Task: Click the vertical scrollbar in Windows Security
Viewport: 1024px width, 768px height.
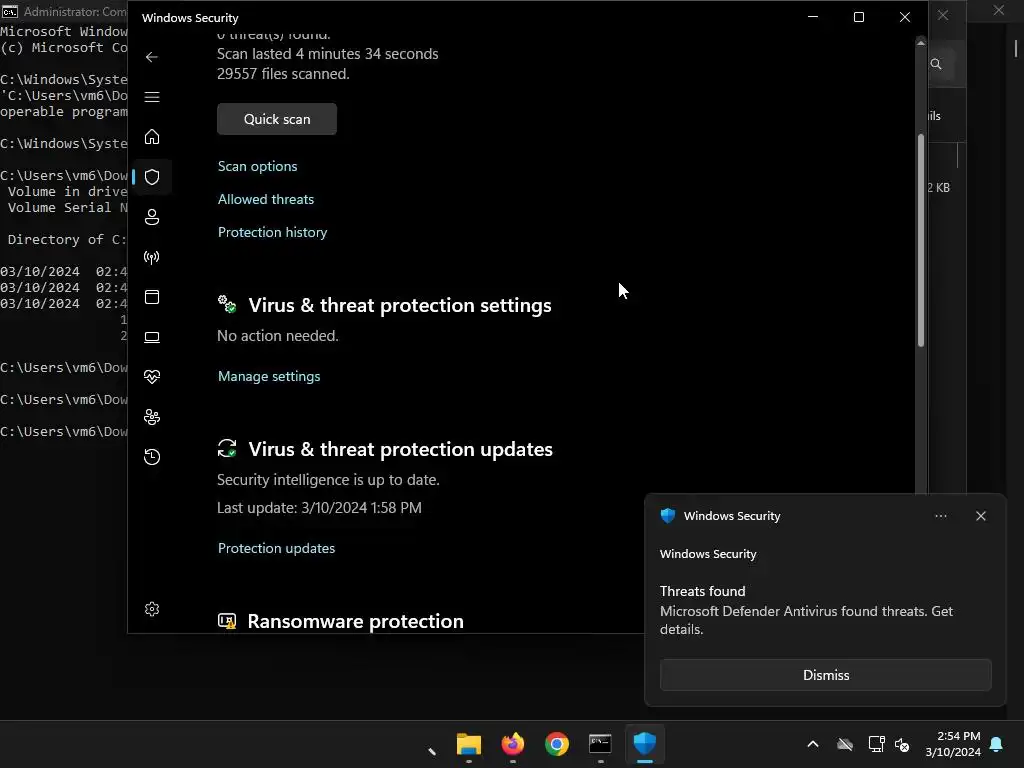Action: [921, 240]
